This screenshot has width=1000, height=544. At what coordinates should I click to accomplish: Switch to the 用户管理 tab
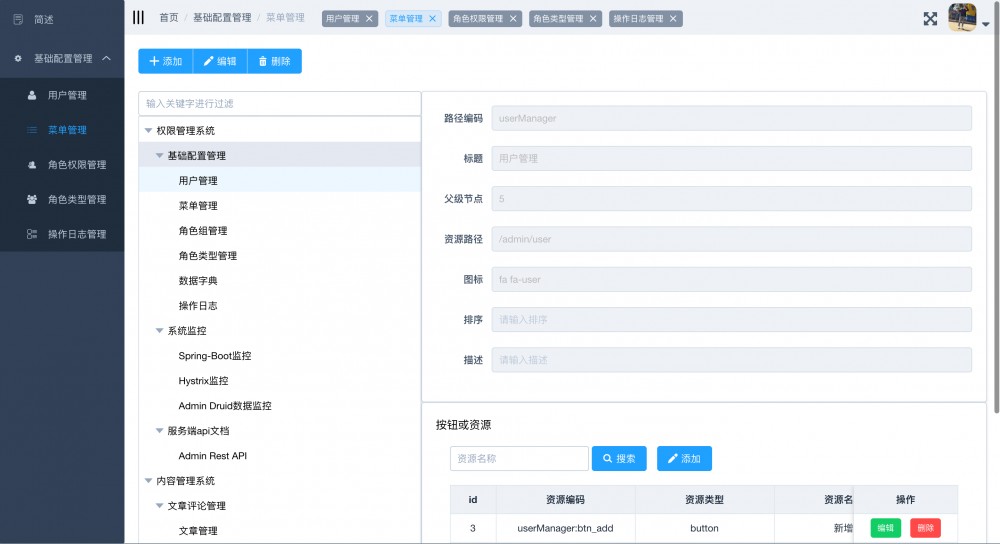(342, 18)
